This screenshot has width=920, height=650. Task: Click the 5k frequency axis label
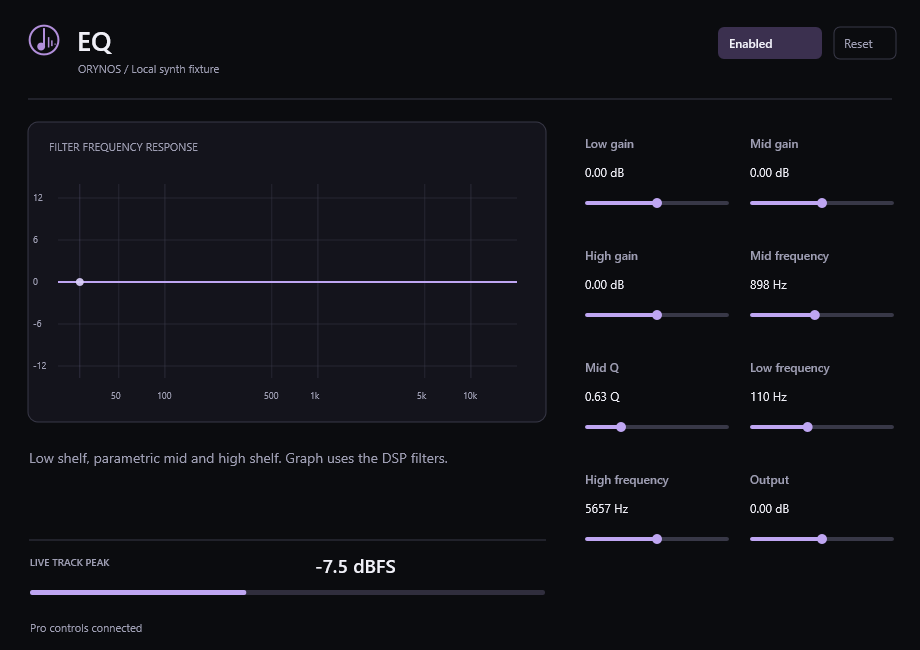click(421, 396)
